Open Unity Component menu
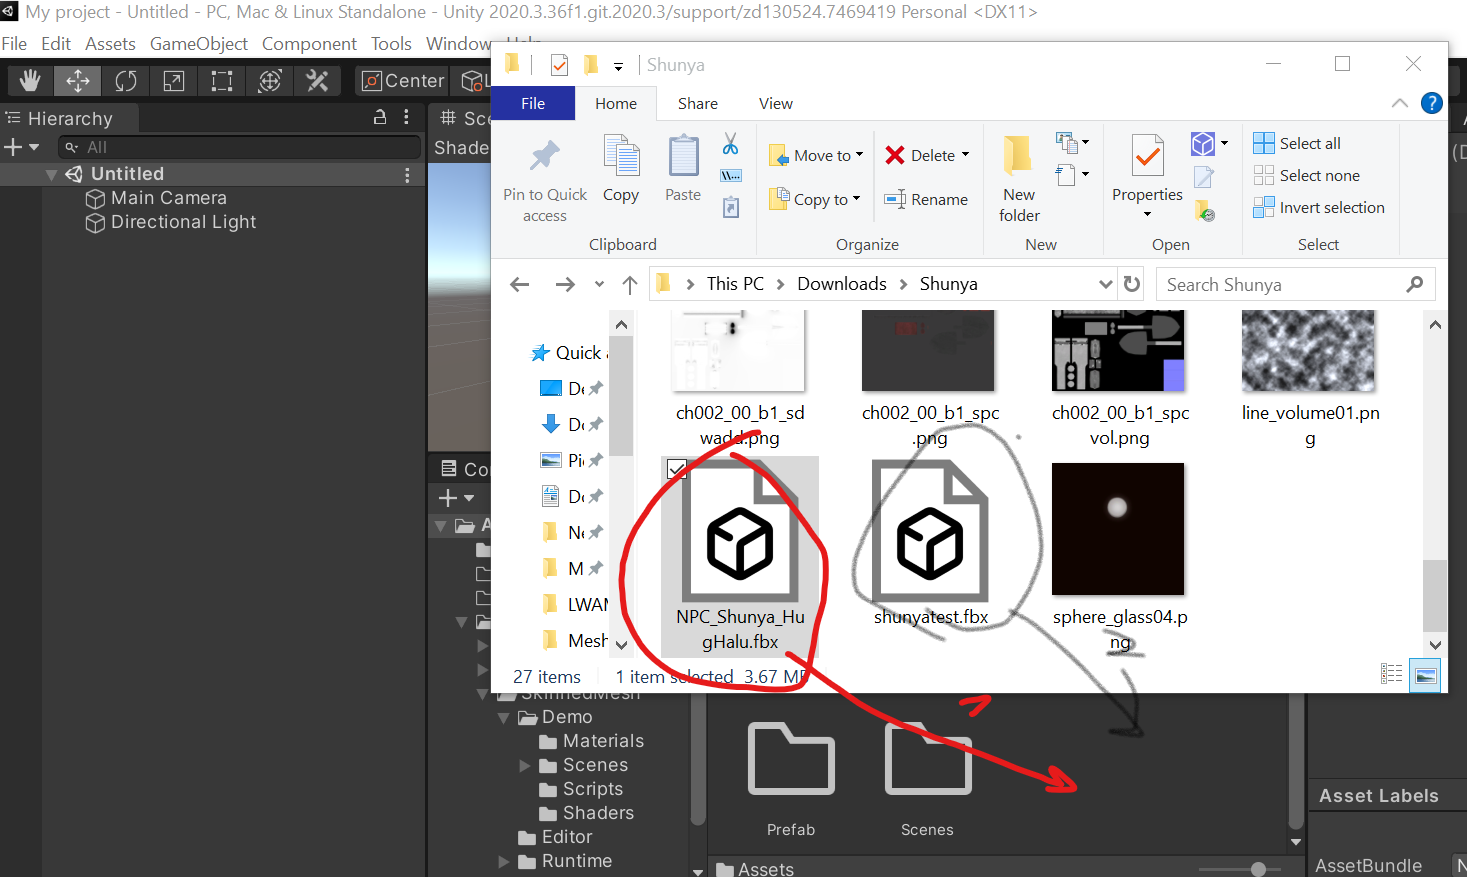Viewport: 1467px width, 877px height. pyautogui.click(x=309, y=44)
